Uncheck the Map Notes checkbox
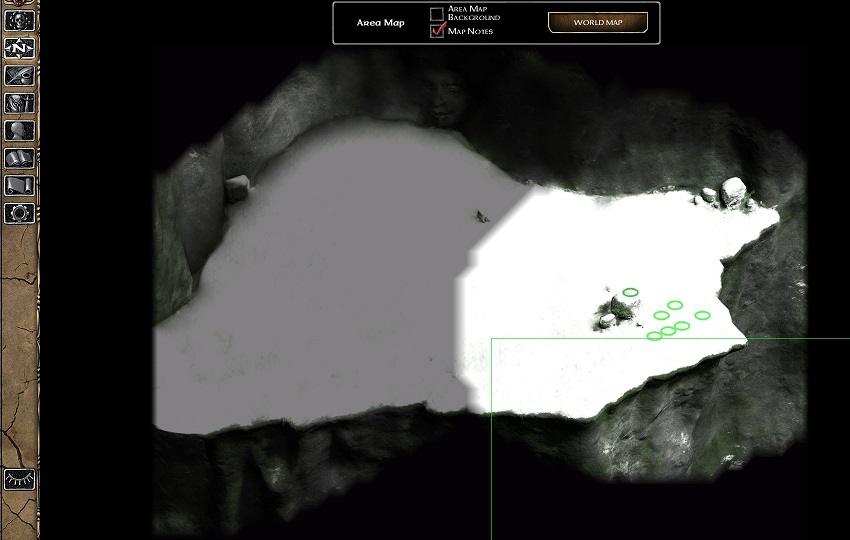This screenshot has width=850, height=540. pyautogui.click(x=437, y=30)
